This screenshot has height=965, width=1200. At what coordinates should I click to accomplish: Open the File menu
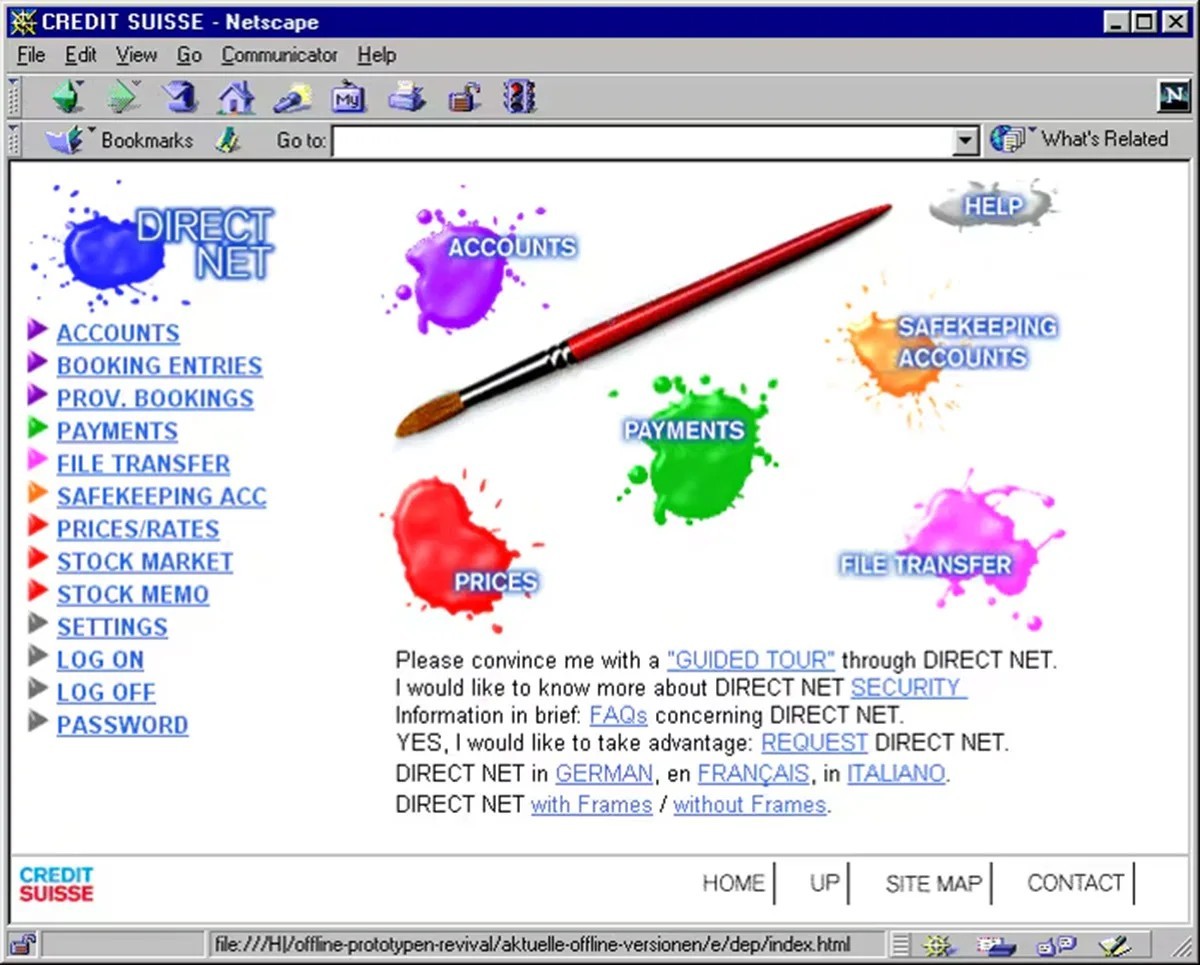coord(31,55)
